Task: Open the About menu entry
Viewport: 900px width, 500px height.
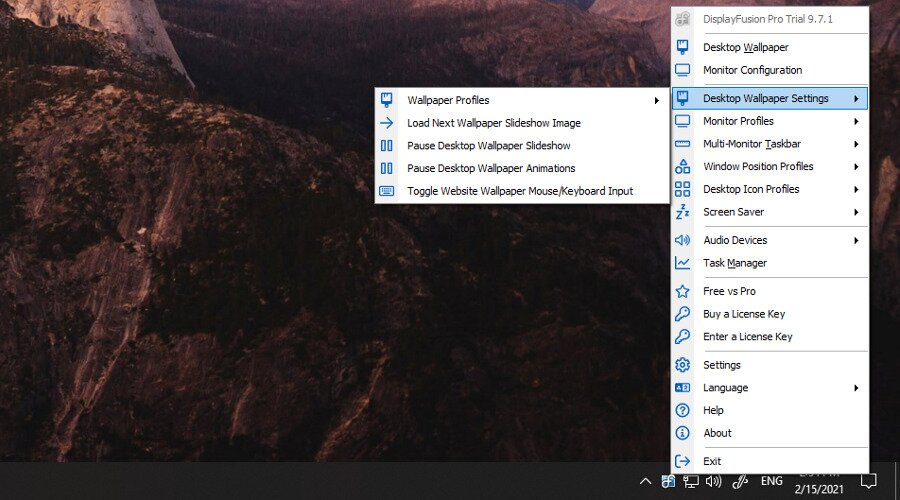Action: (x=770, y=433)
